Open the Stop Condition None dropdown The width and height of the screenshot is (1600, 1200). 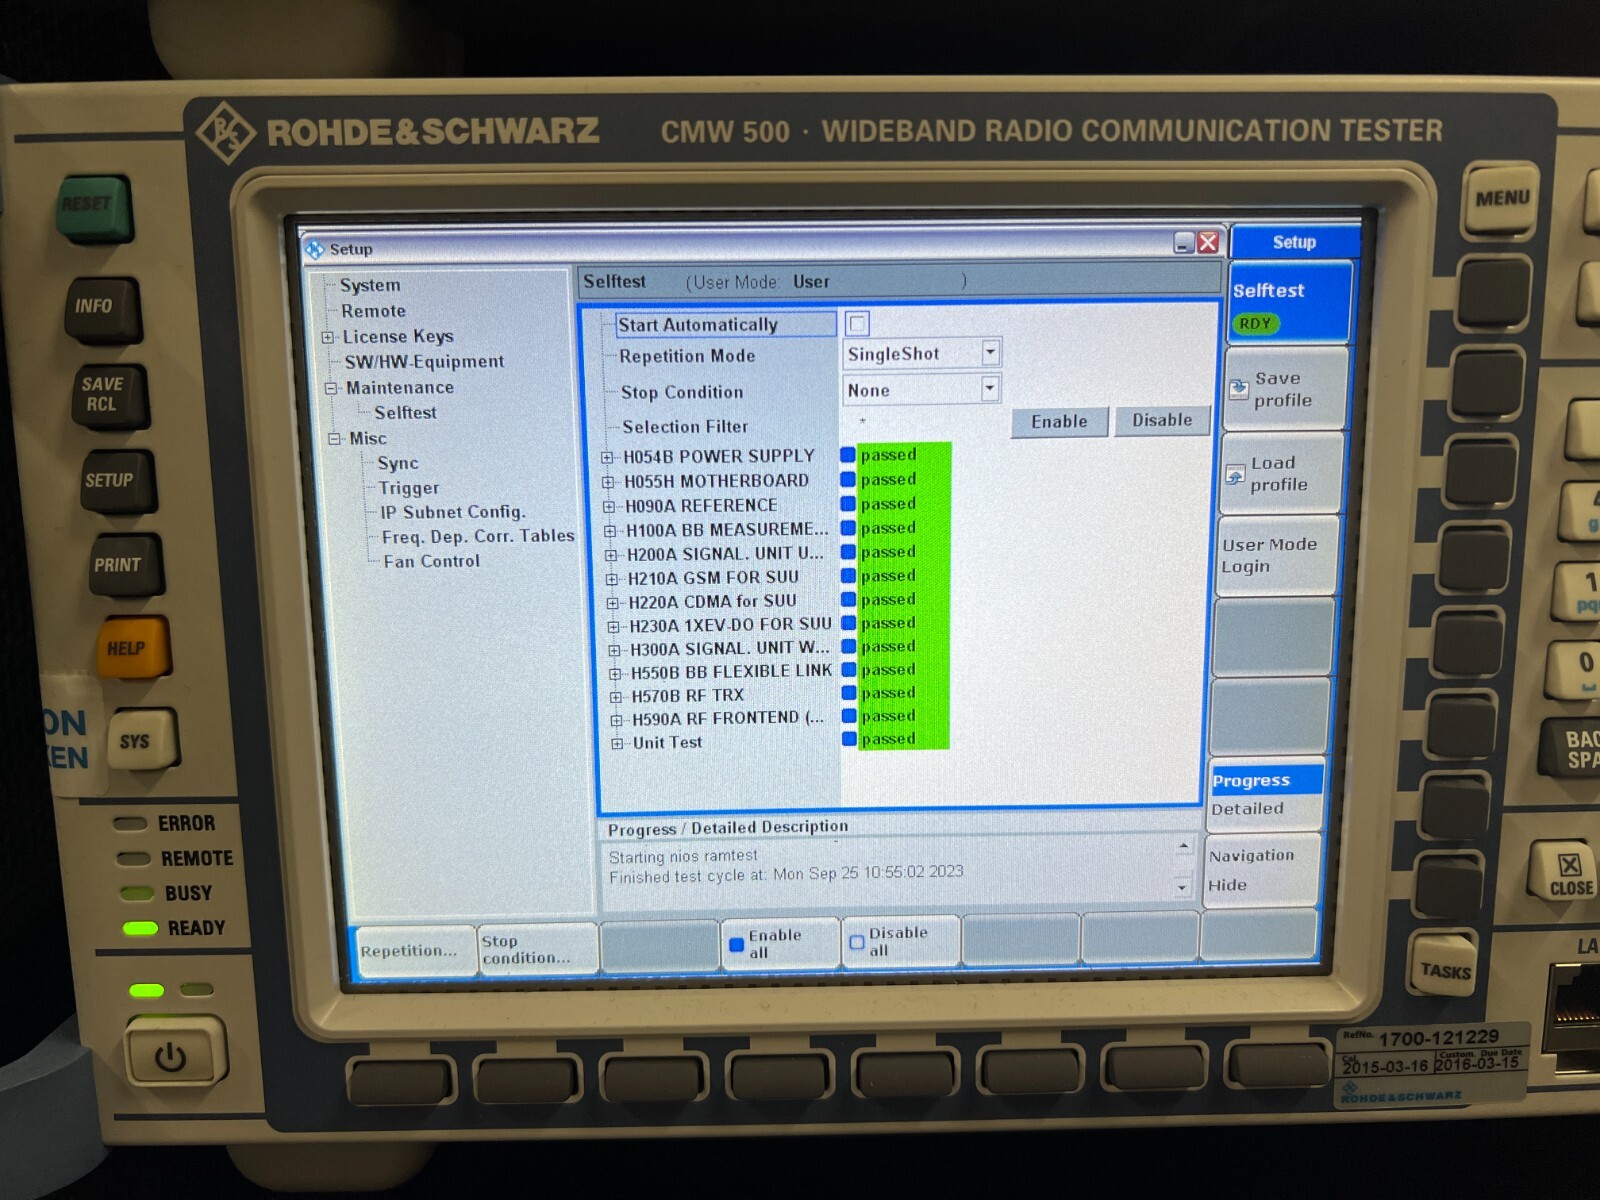coord(989,388)
